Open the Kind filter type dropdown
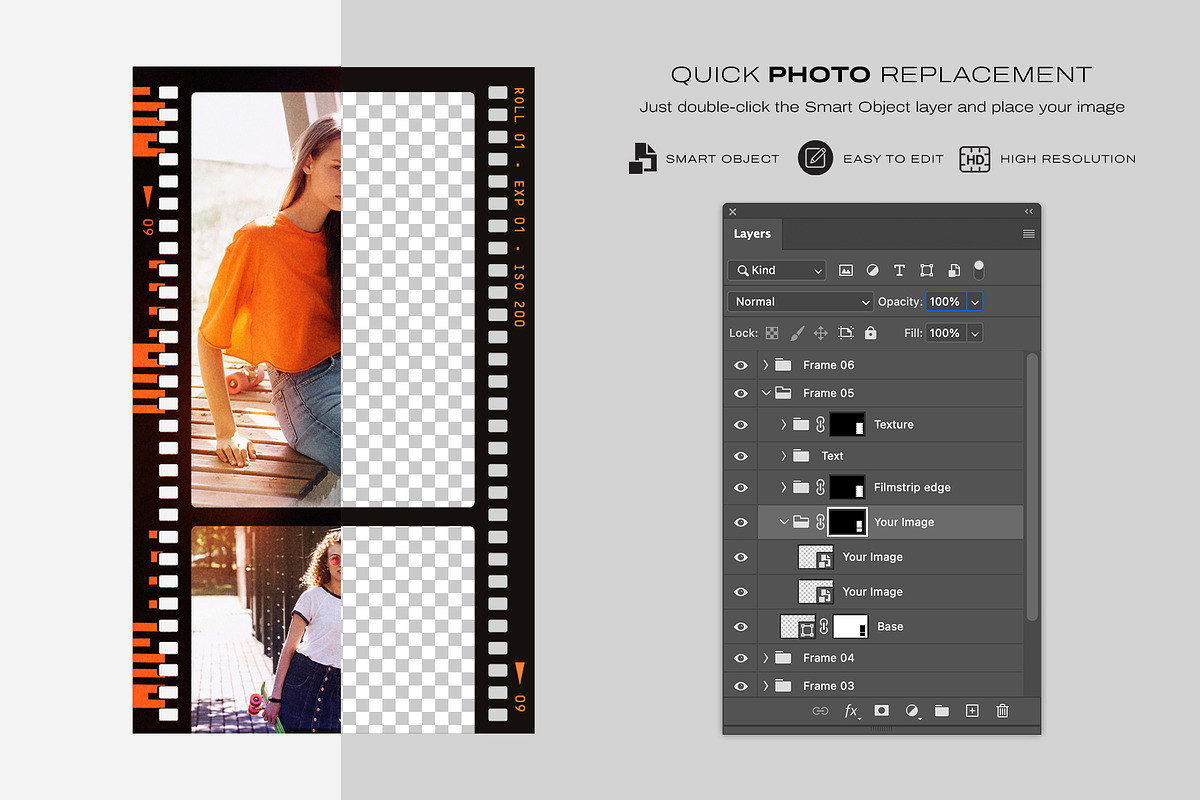Viewport: 1200px width, 800px height. tap(777, 270)
